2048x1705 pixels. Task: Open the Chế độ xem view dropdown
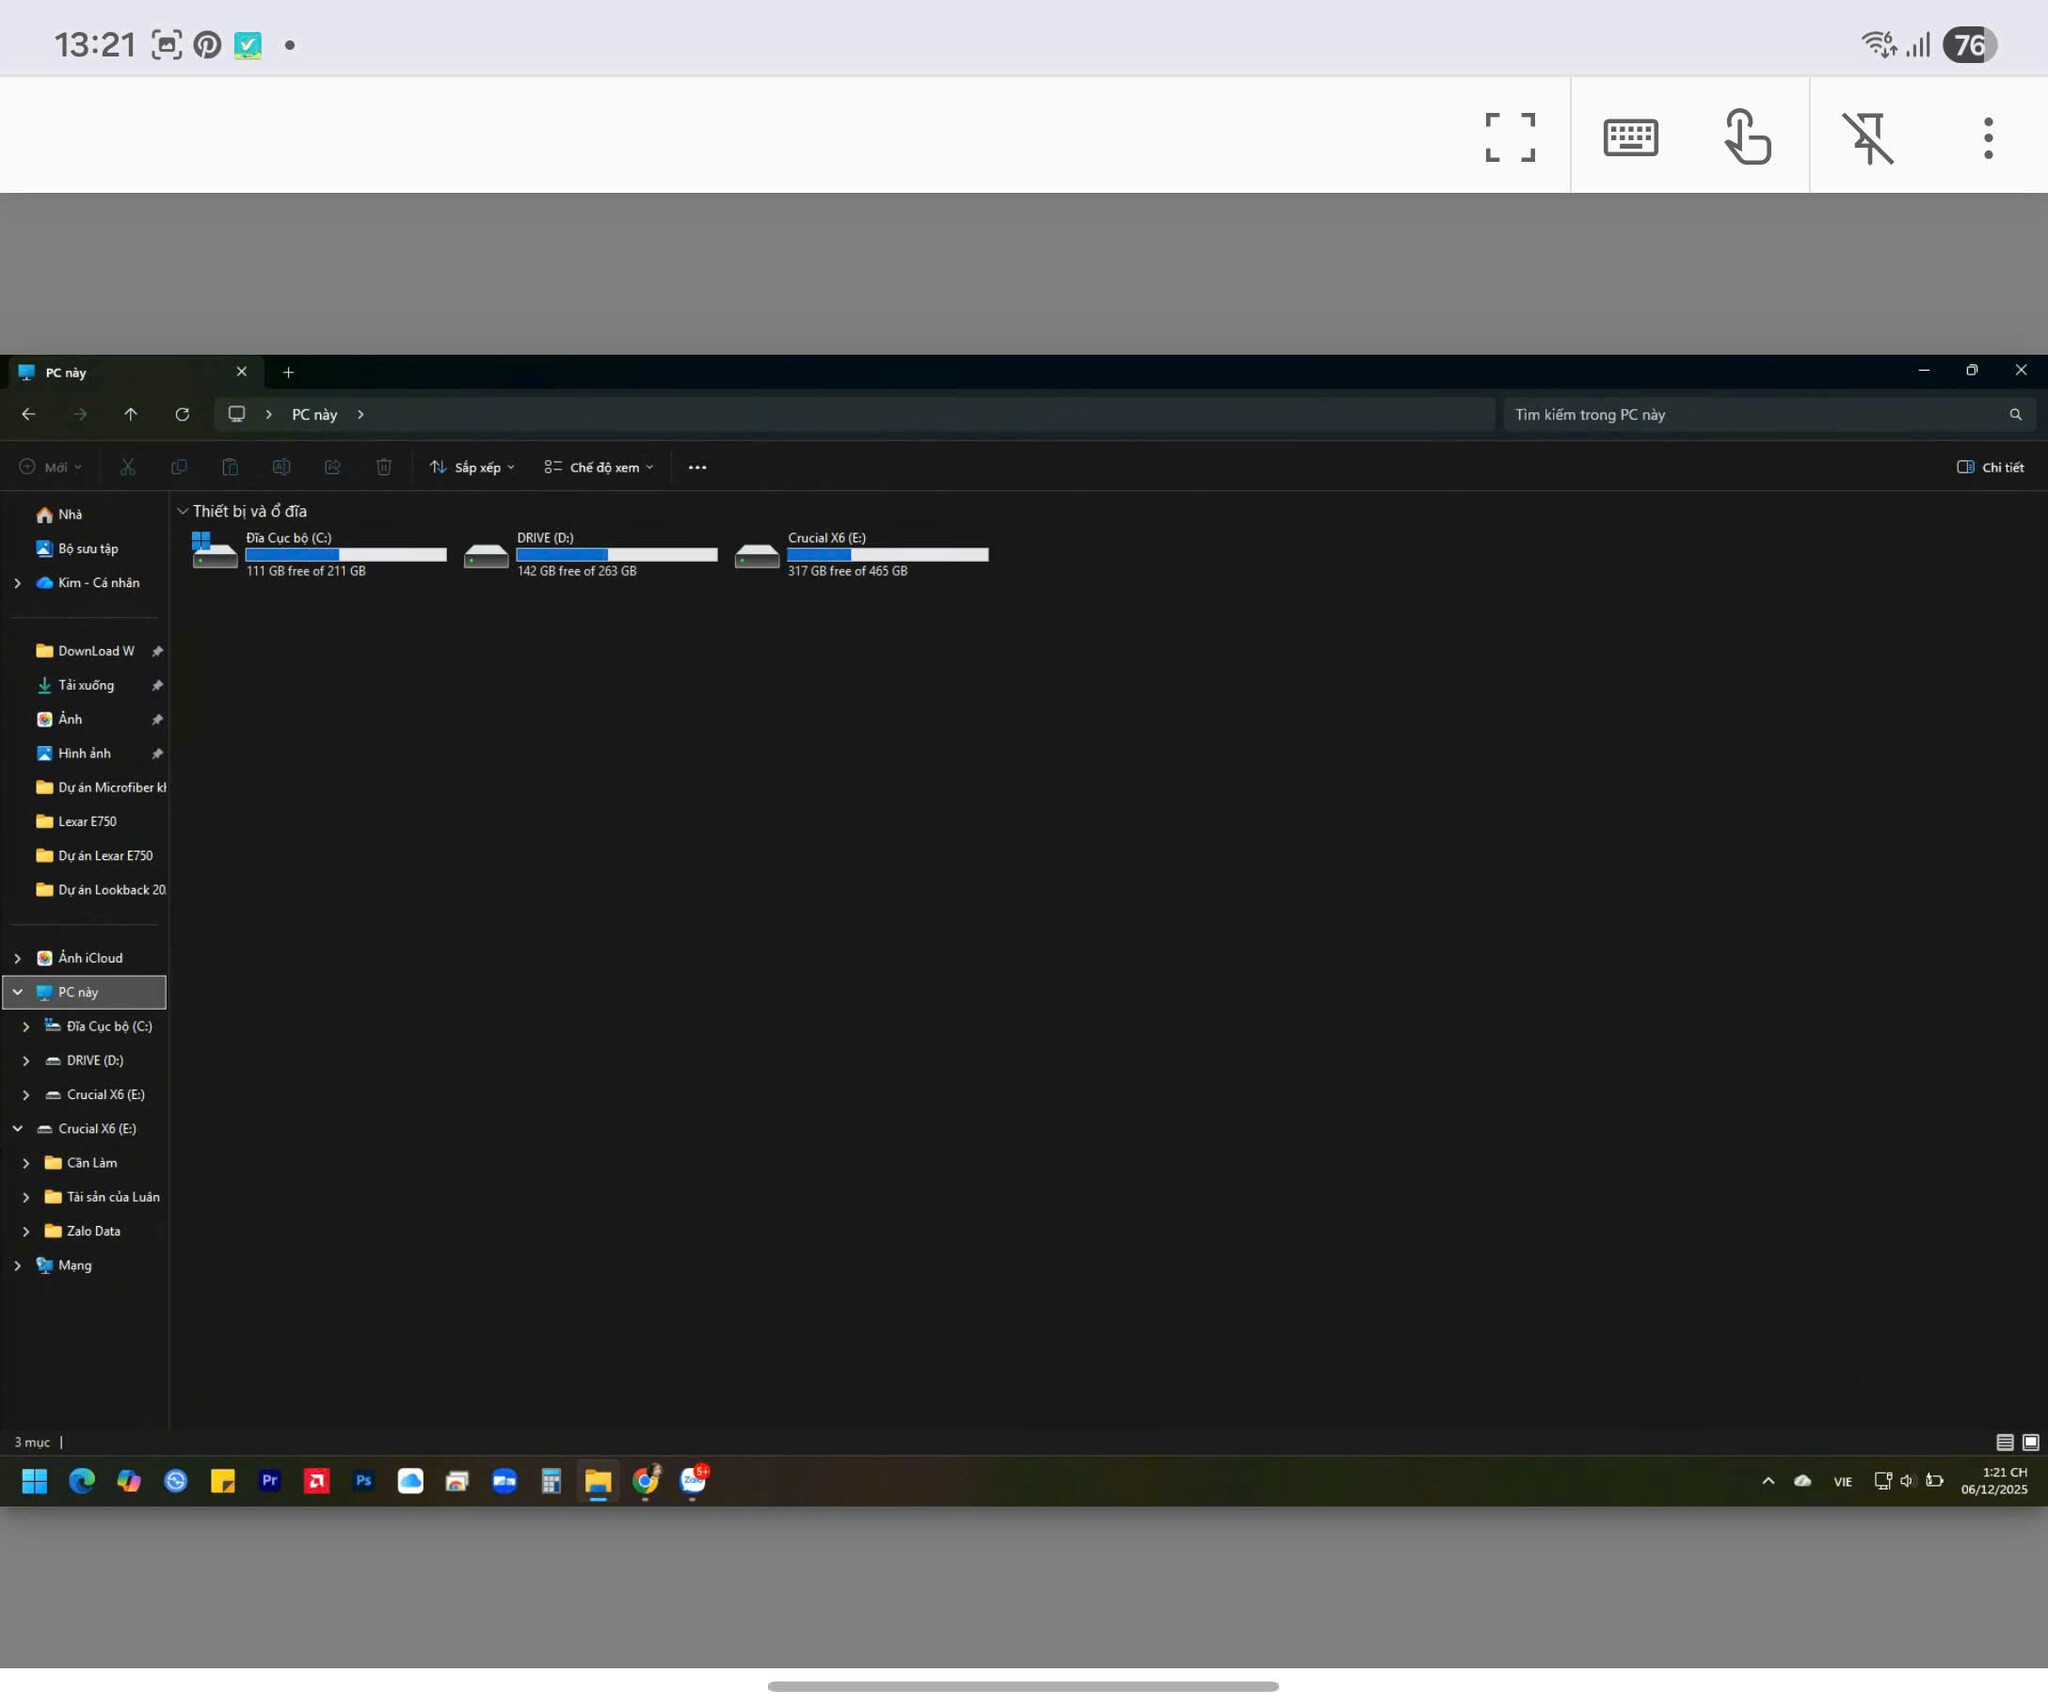coord(599,467)
